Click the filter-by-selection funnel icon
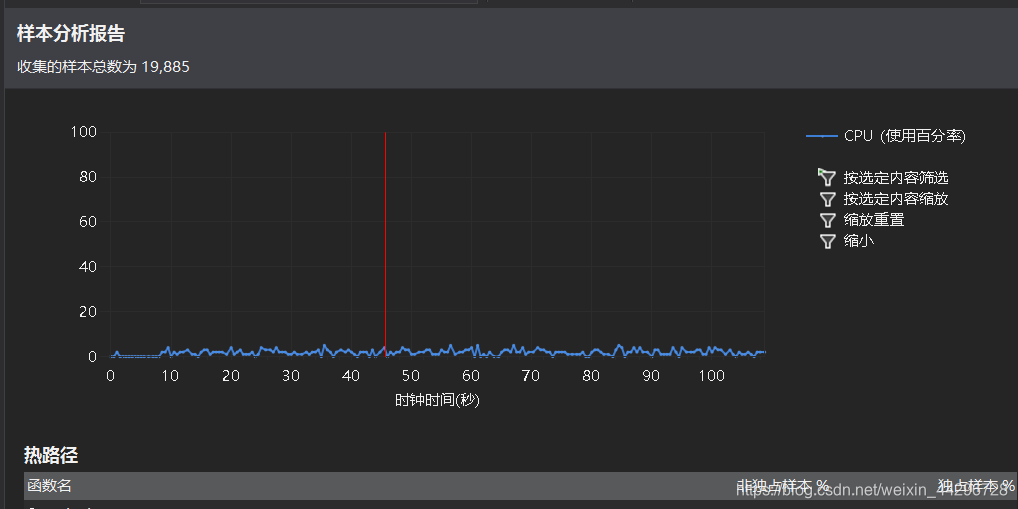 (826, 177)
